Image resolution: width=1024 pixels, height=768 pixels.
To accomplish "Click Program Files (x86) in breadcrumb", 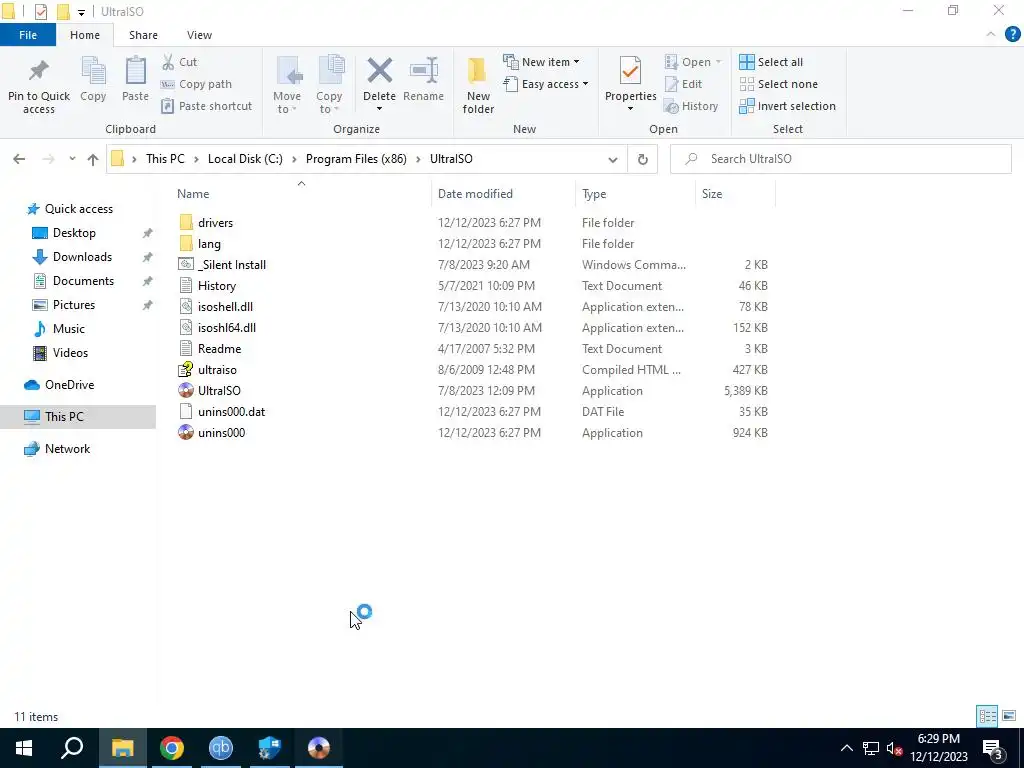I will click(356, 159).
